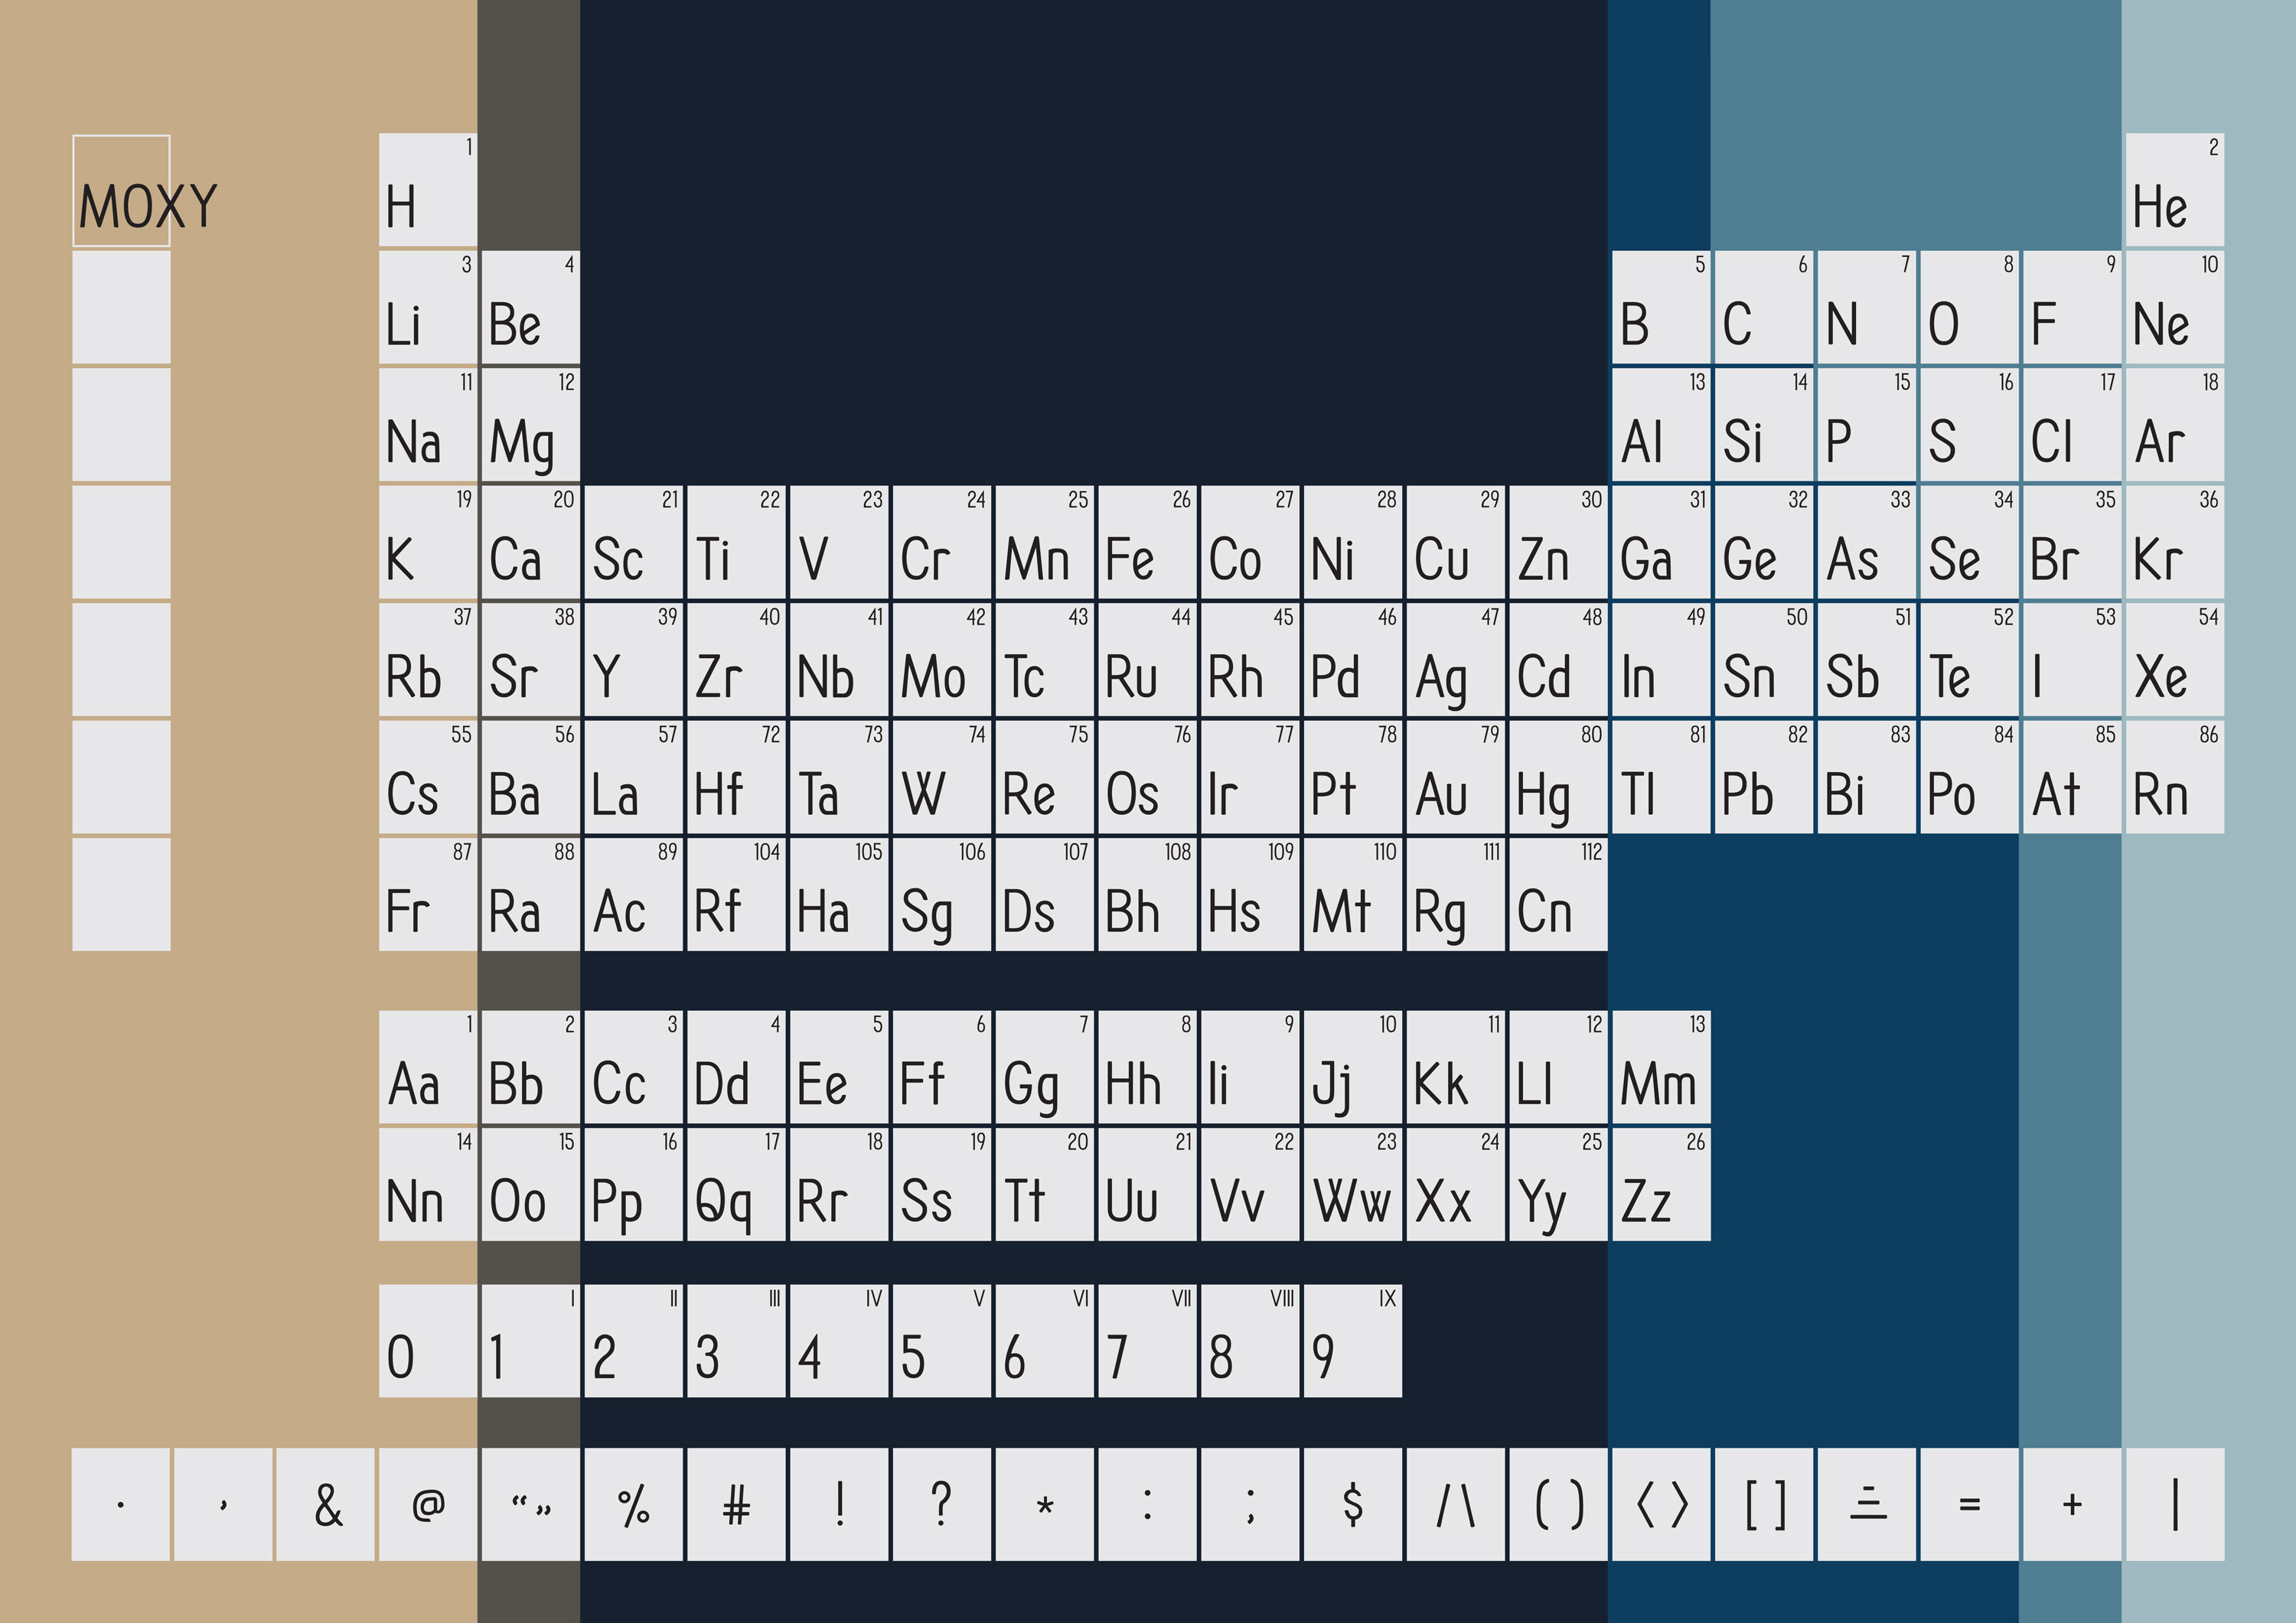This screenshot has height=1623, width=2296.
Task: Select the Gold Au element tile
Action: tap(1455, 777)
